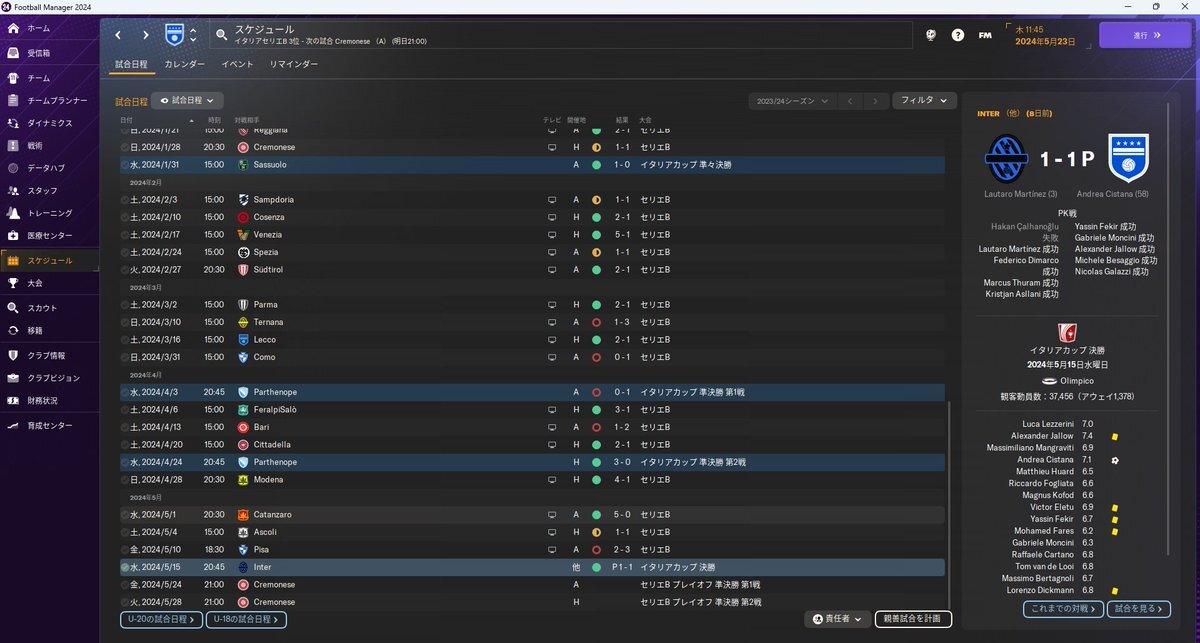Switch to the 試合日程 tab
This screenshot has width=1200, height=643.
pos(131,64)
